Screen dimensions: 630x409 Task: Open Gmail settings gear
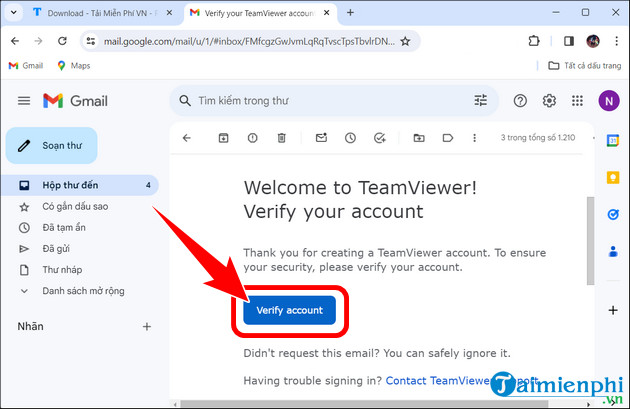[549, 101]
